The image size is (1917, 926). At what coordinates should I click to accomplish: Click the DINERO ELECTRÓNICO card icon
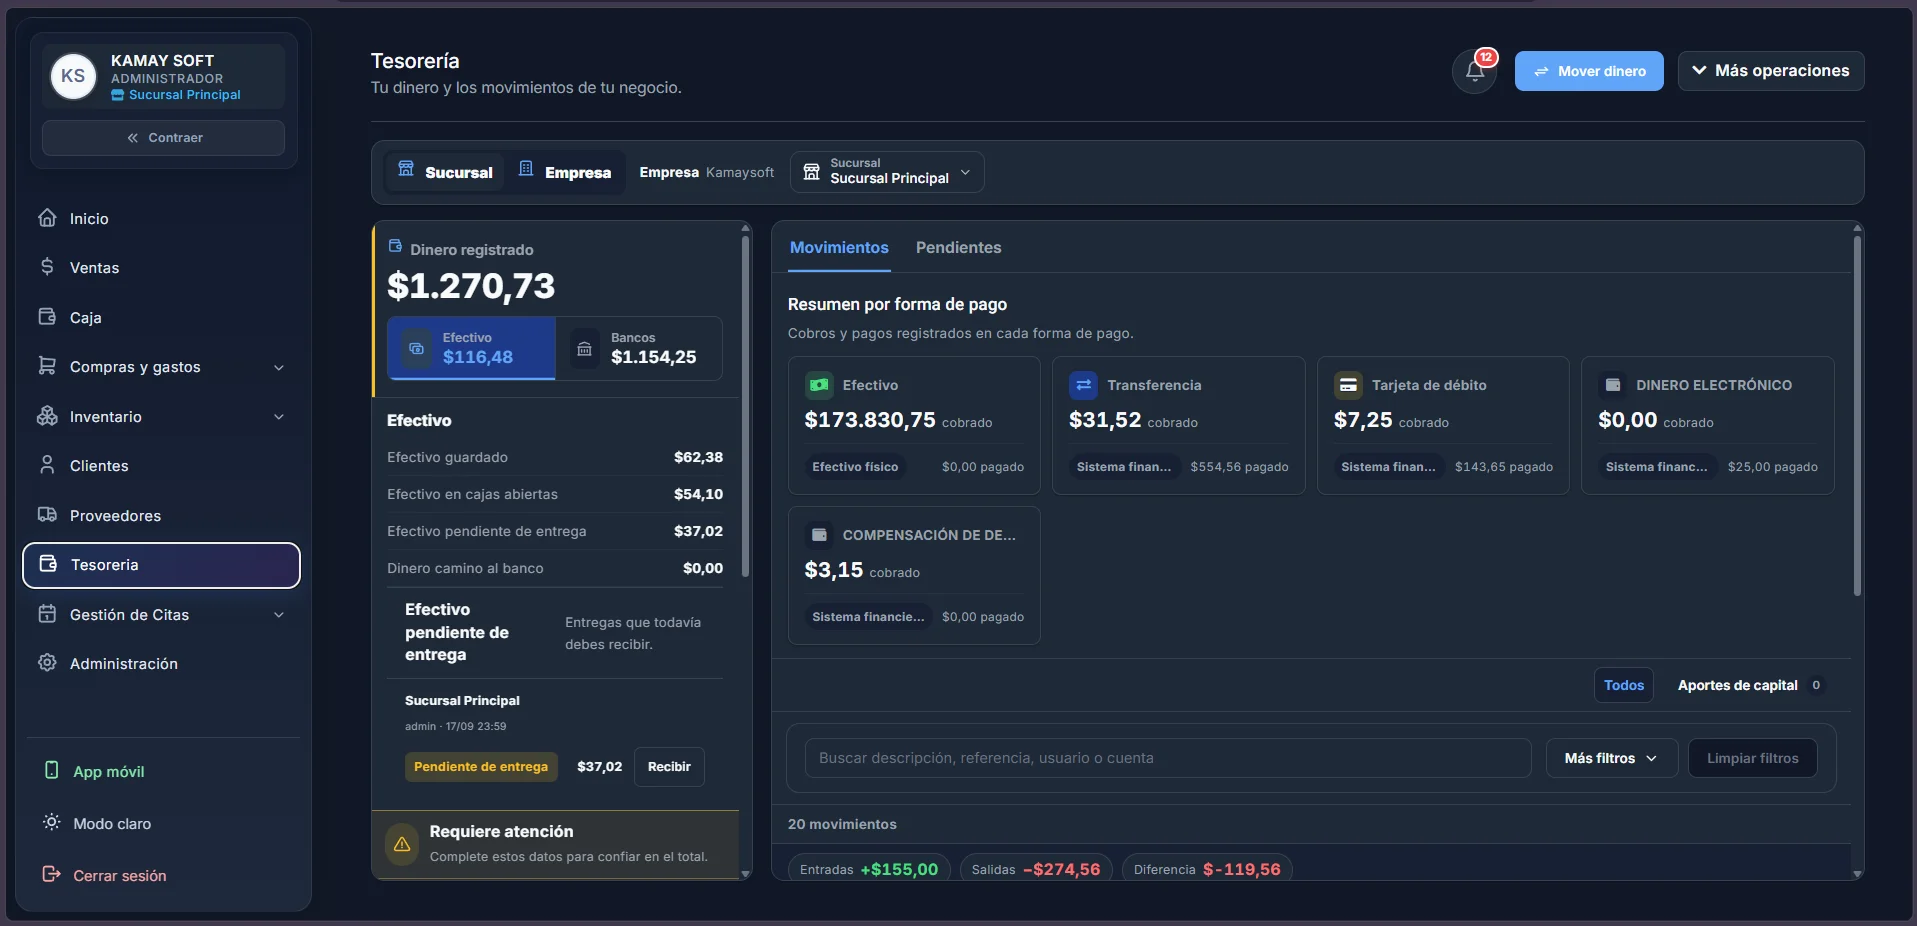click(x=1613, y=385)
